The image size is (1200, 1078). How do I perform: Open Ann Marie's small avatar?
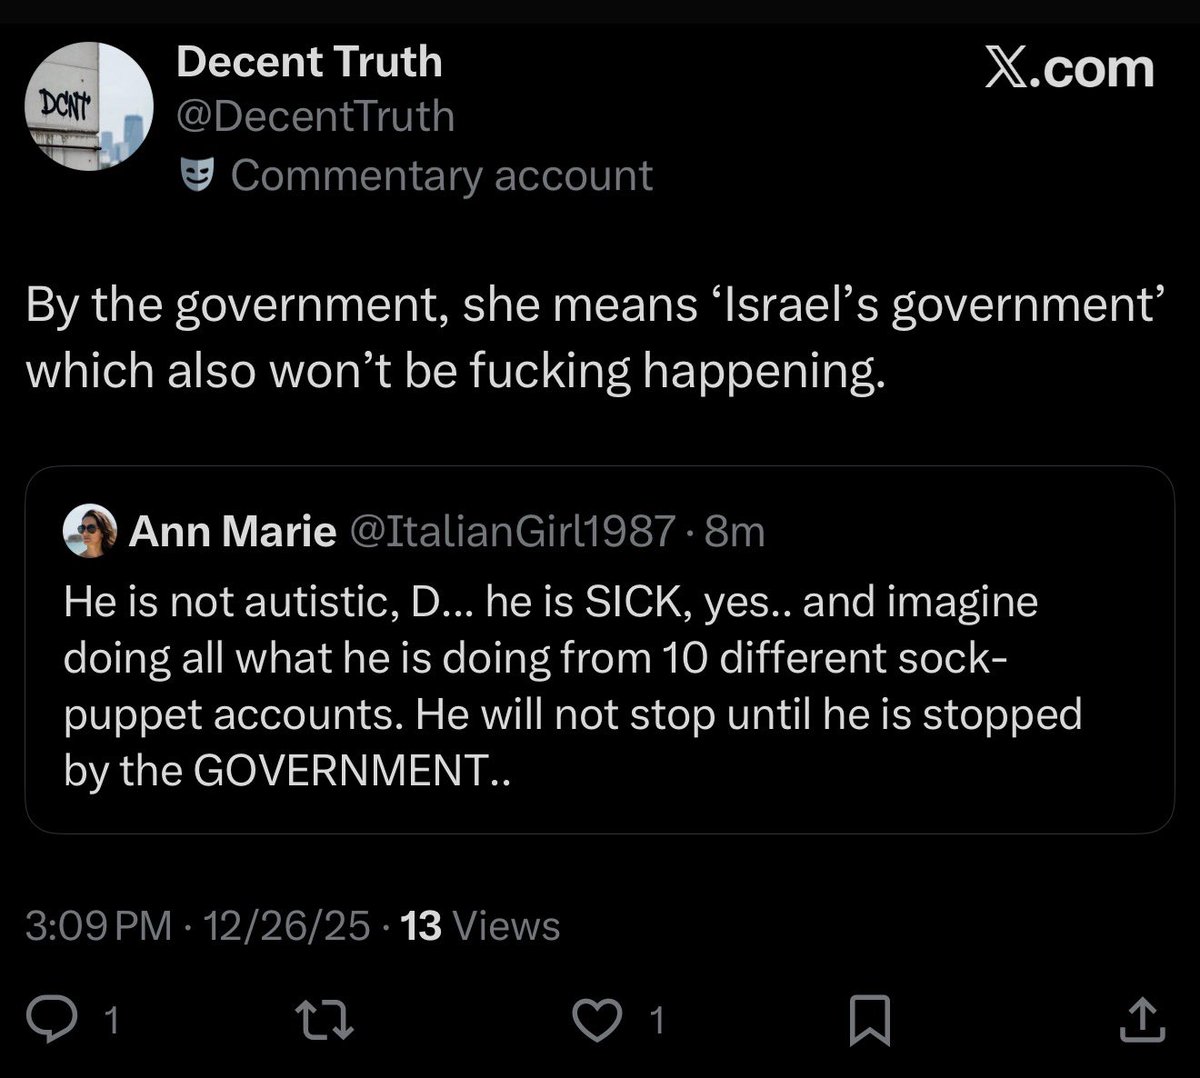pos(91,530)
